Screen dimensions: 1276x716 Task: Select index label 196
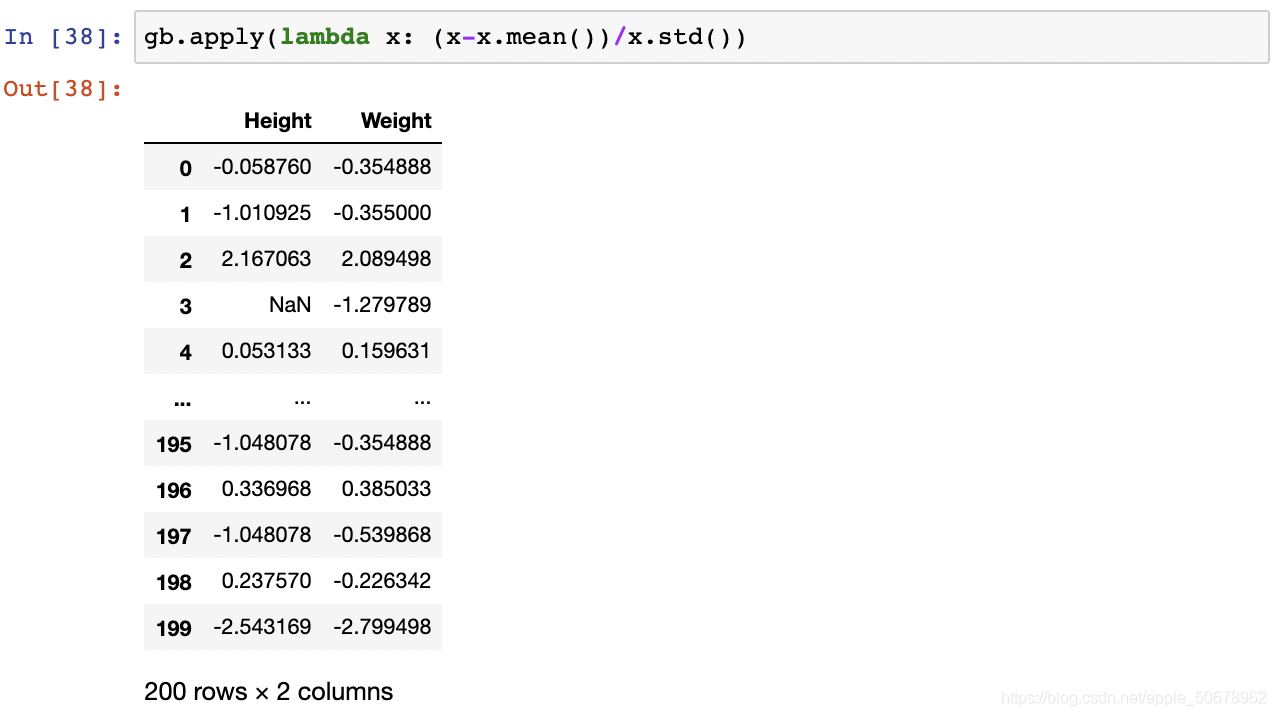tap(174, 490)
